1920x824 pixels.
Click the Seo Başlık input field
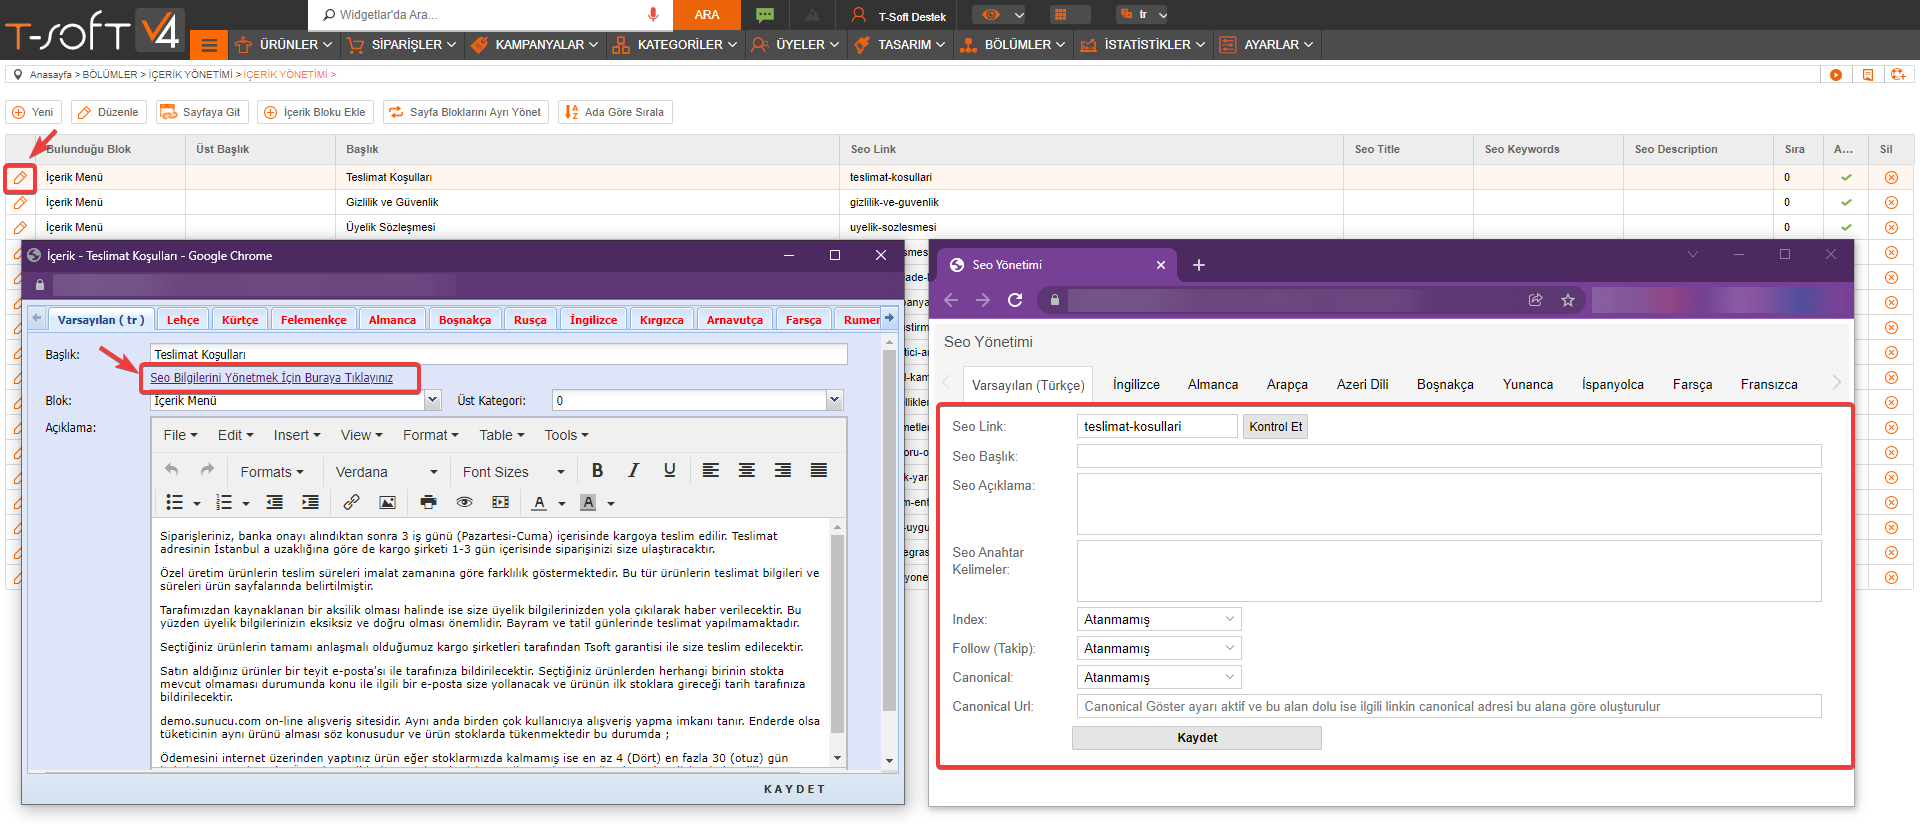[1449, 456]
